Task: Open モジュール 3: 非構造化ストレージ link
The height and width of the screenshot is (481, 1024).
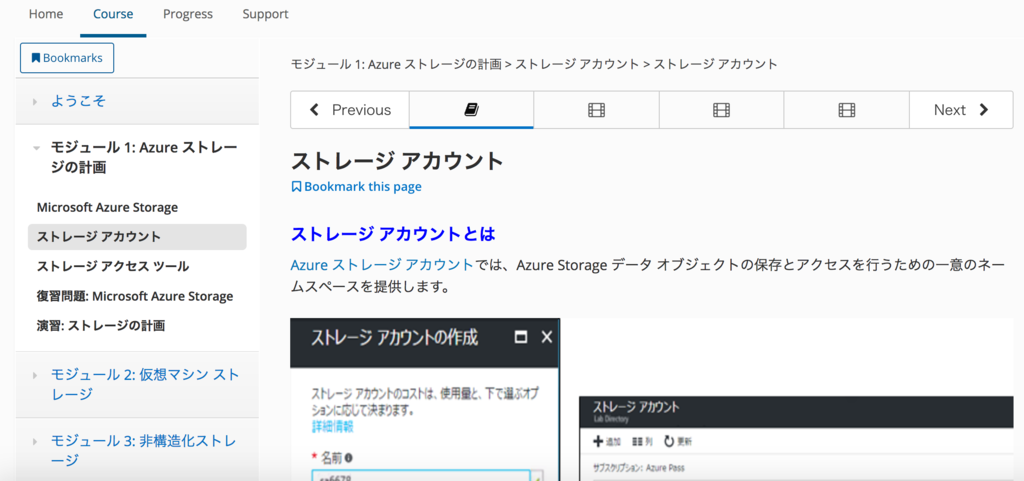Action: pos(144,451)
